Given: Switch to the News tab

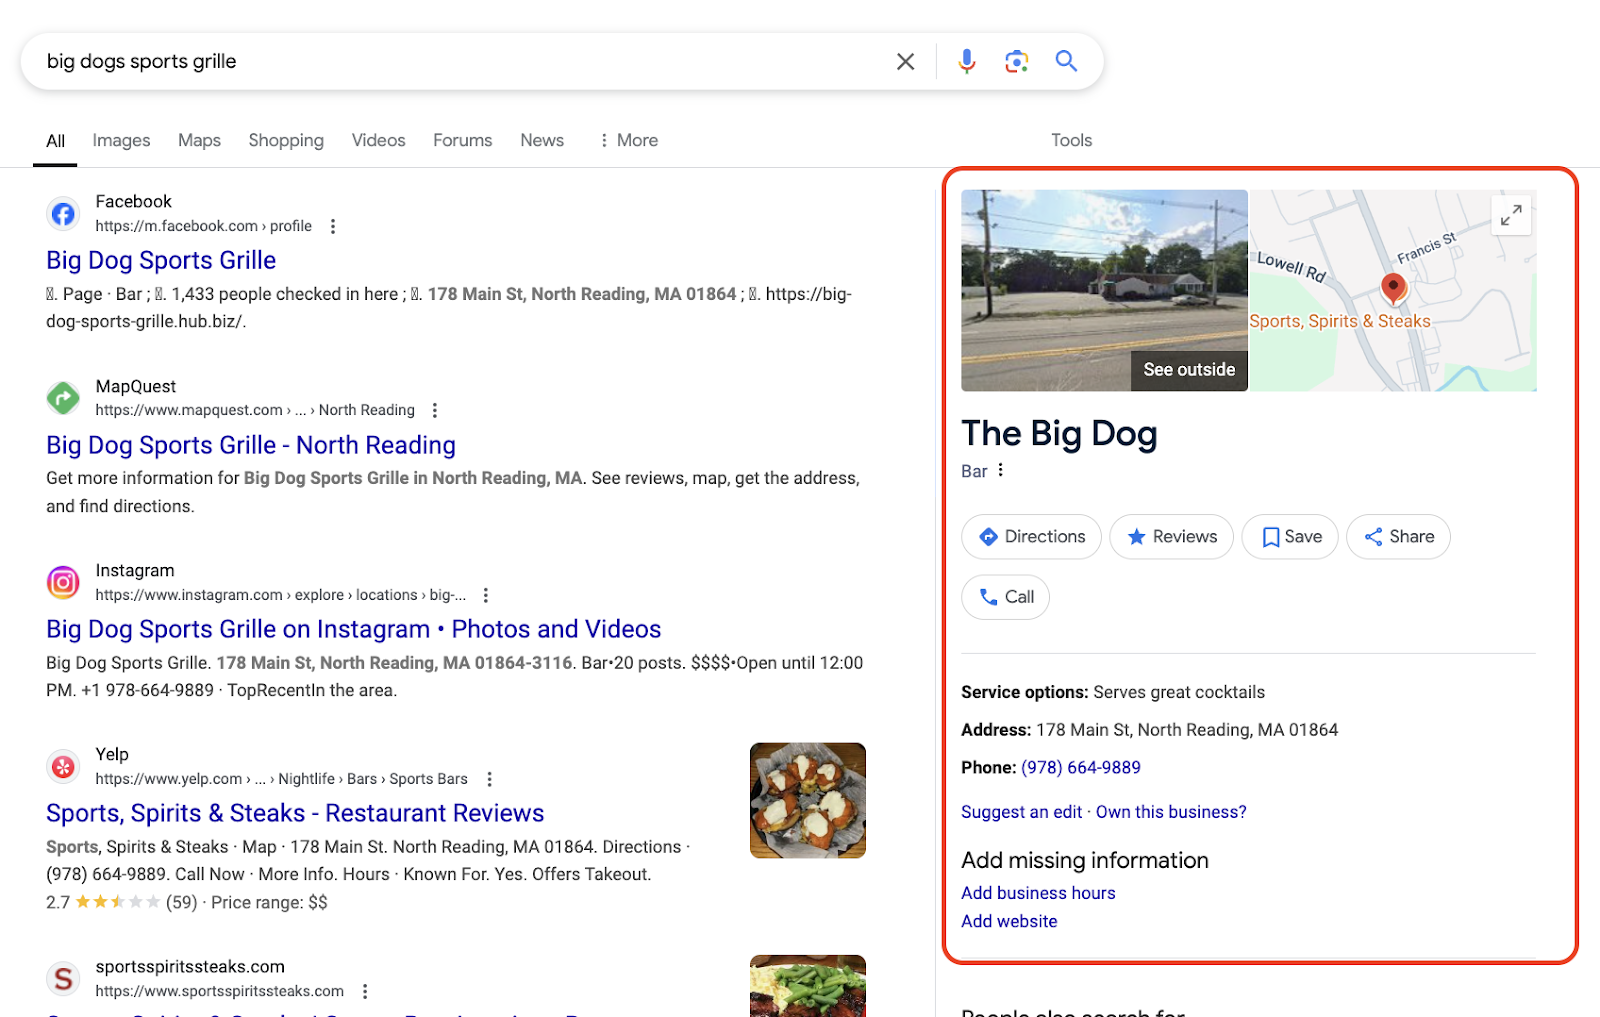Looking at the screenshot, I should 542,141.
